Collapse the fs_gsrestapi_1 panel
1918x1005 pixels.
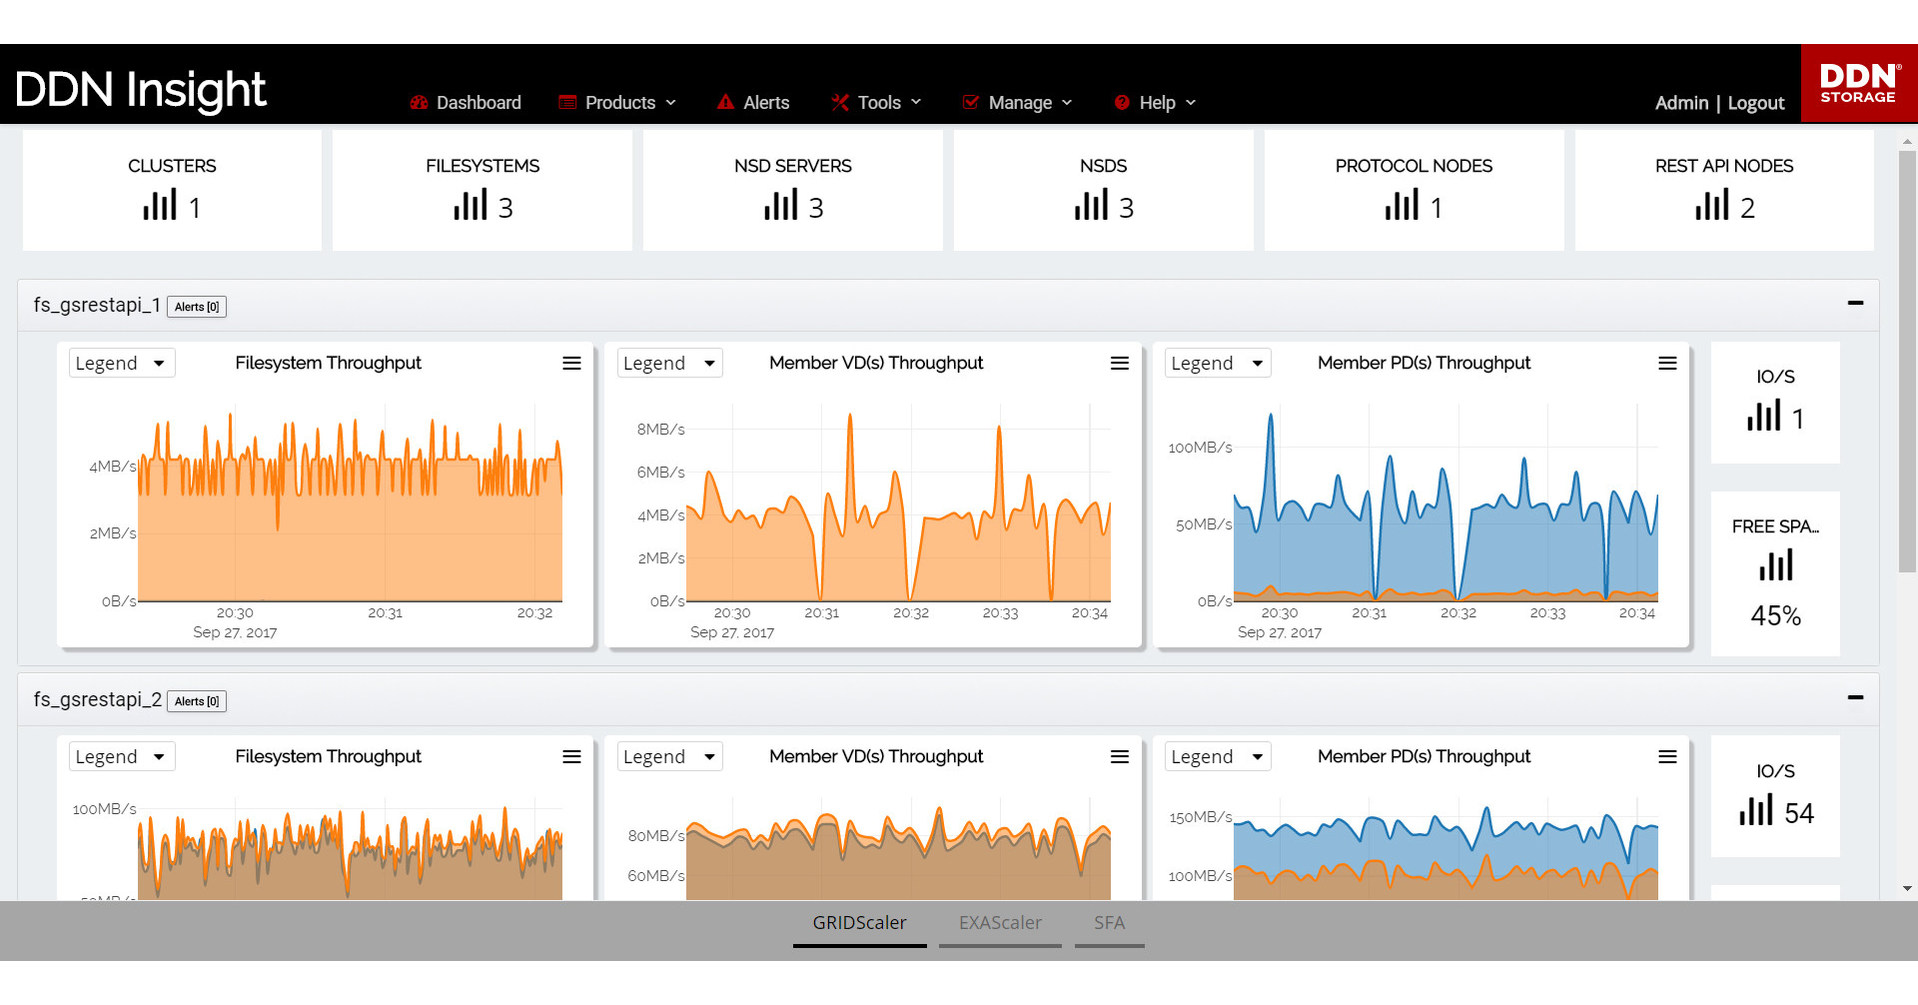tap(1855, 303)
